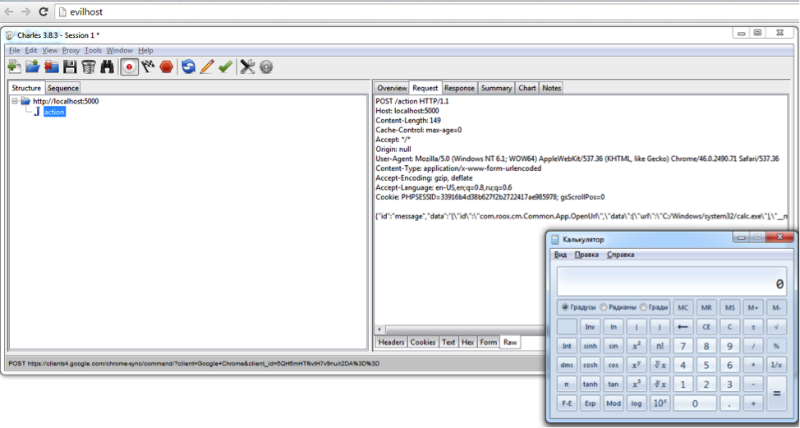
Task: Click the number 7 key in Calculator
Action: (x=683, y=346)
